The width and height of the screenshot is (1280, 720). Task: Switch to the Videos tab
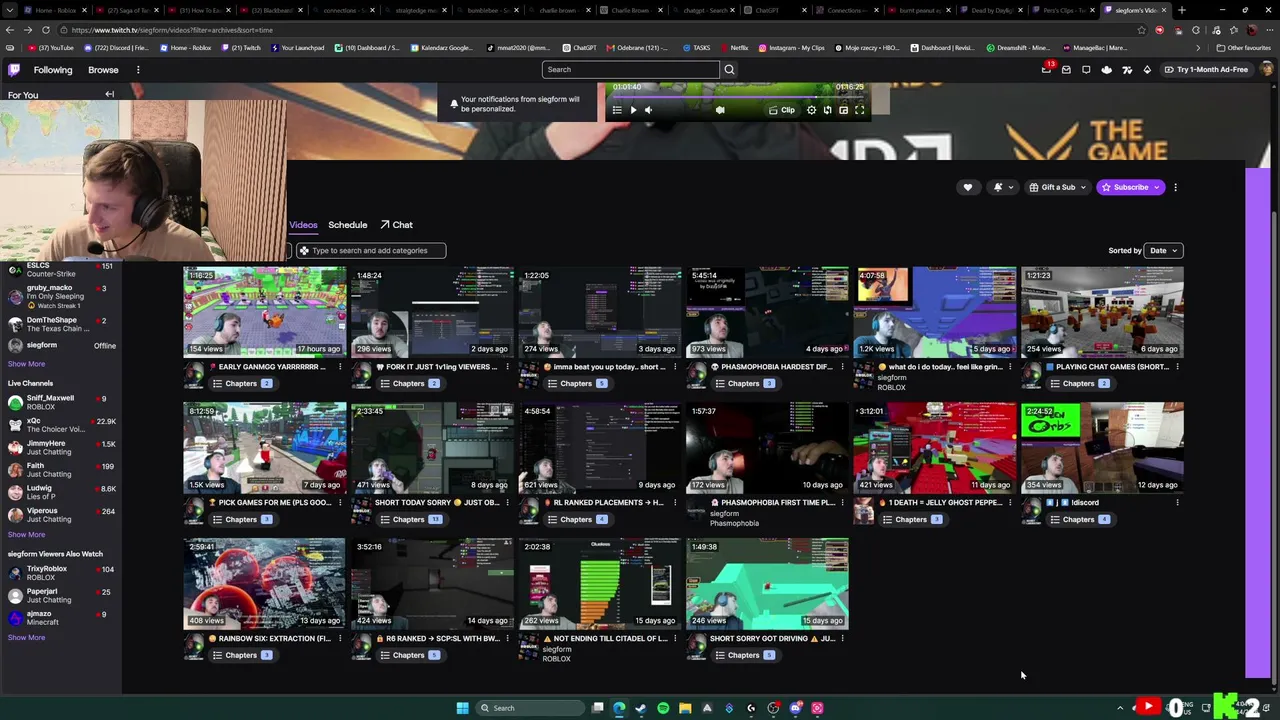point(303,225)
